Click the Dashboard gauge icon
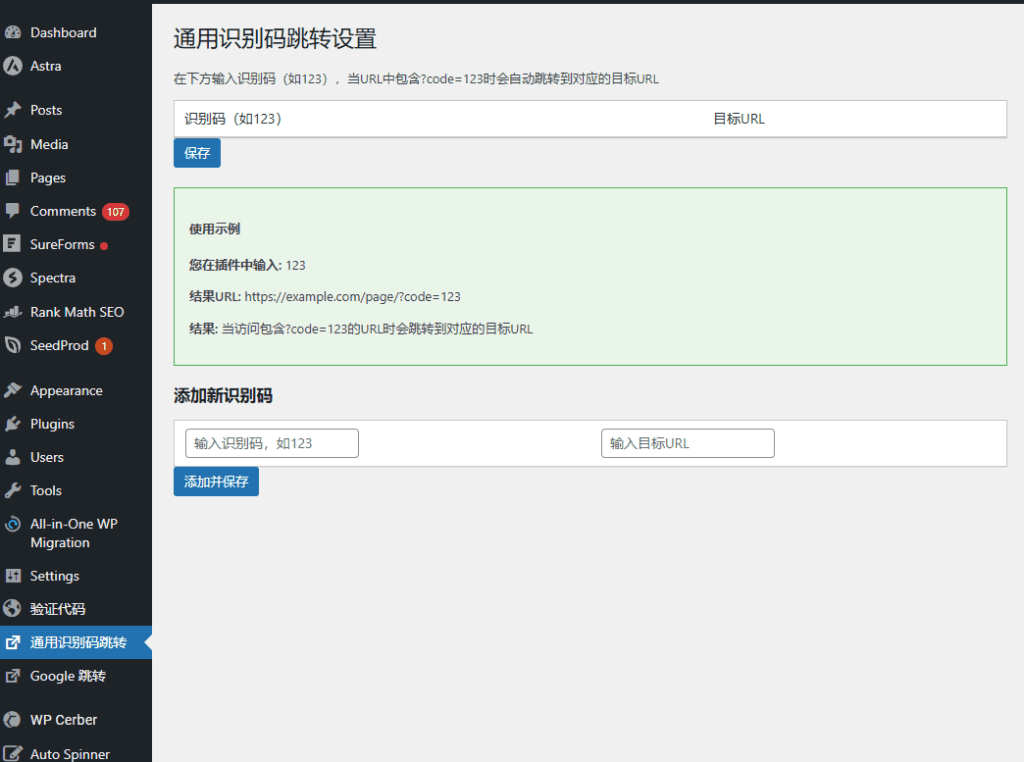 [12, 33]
